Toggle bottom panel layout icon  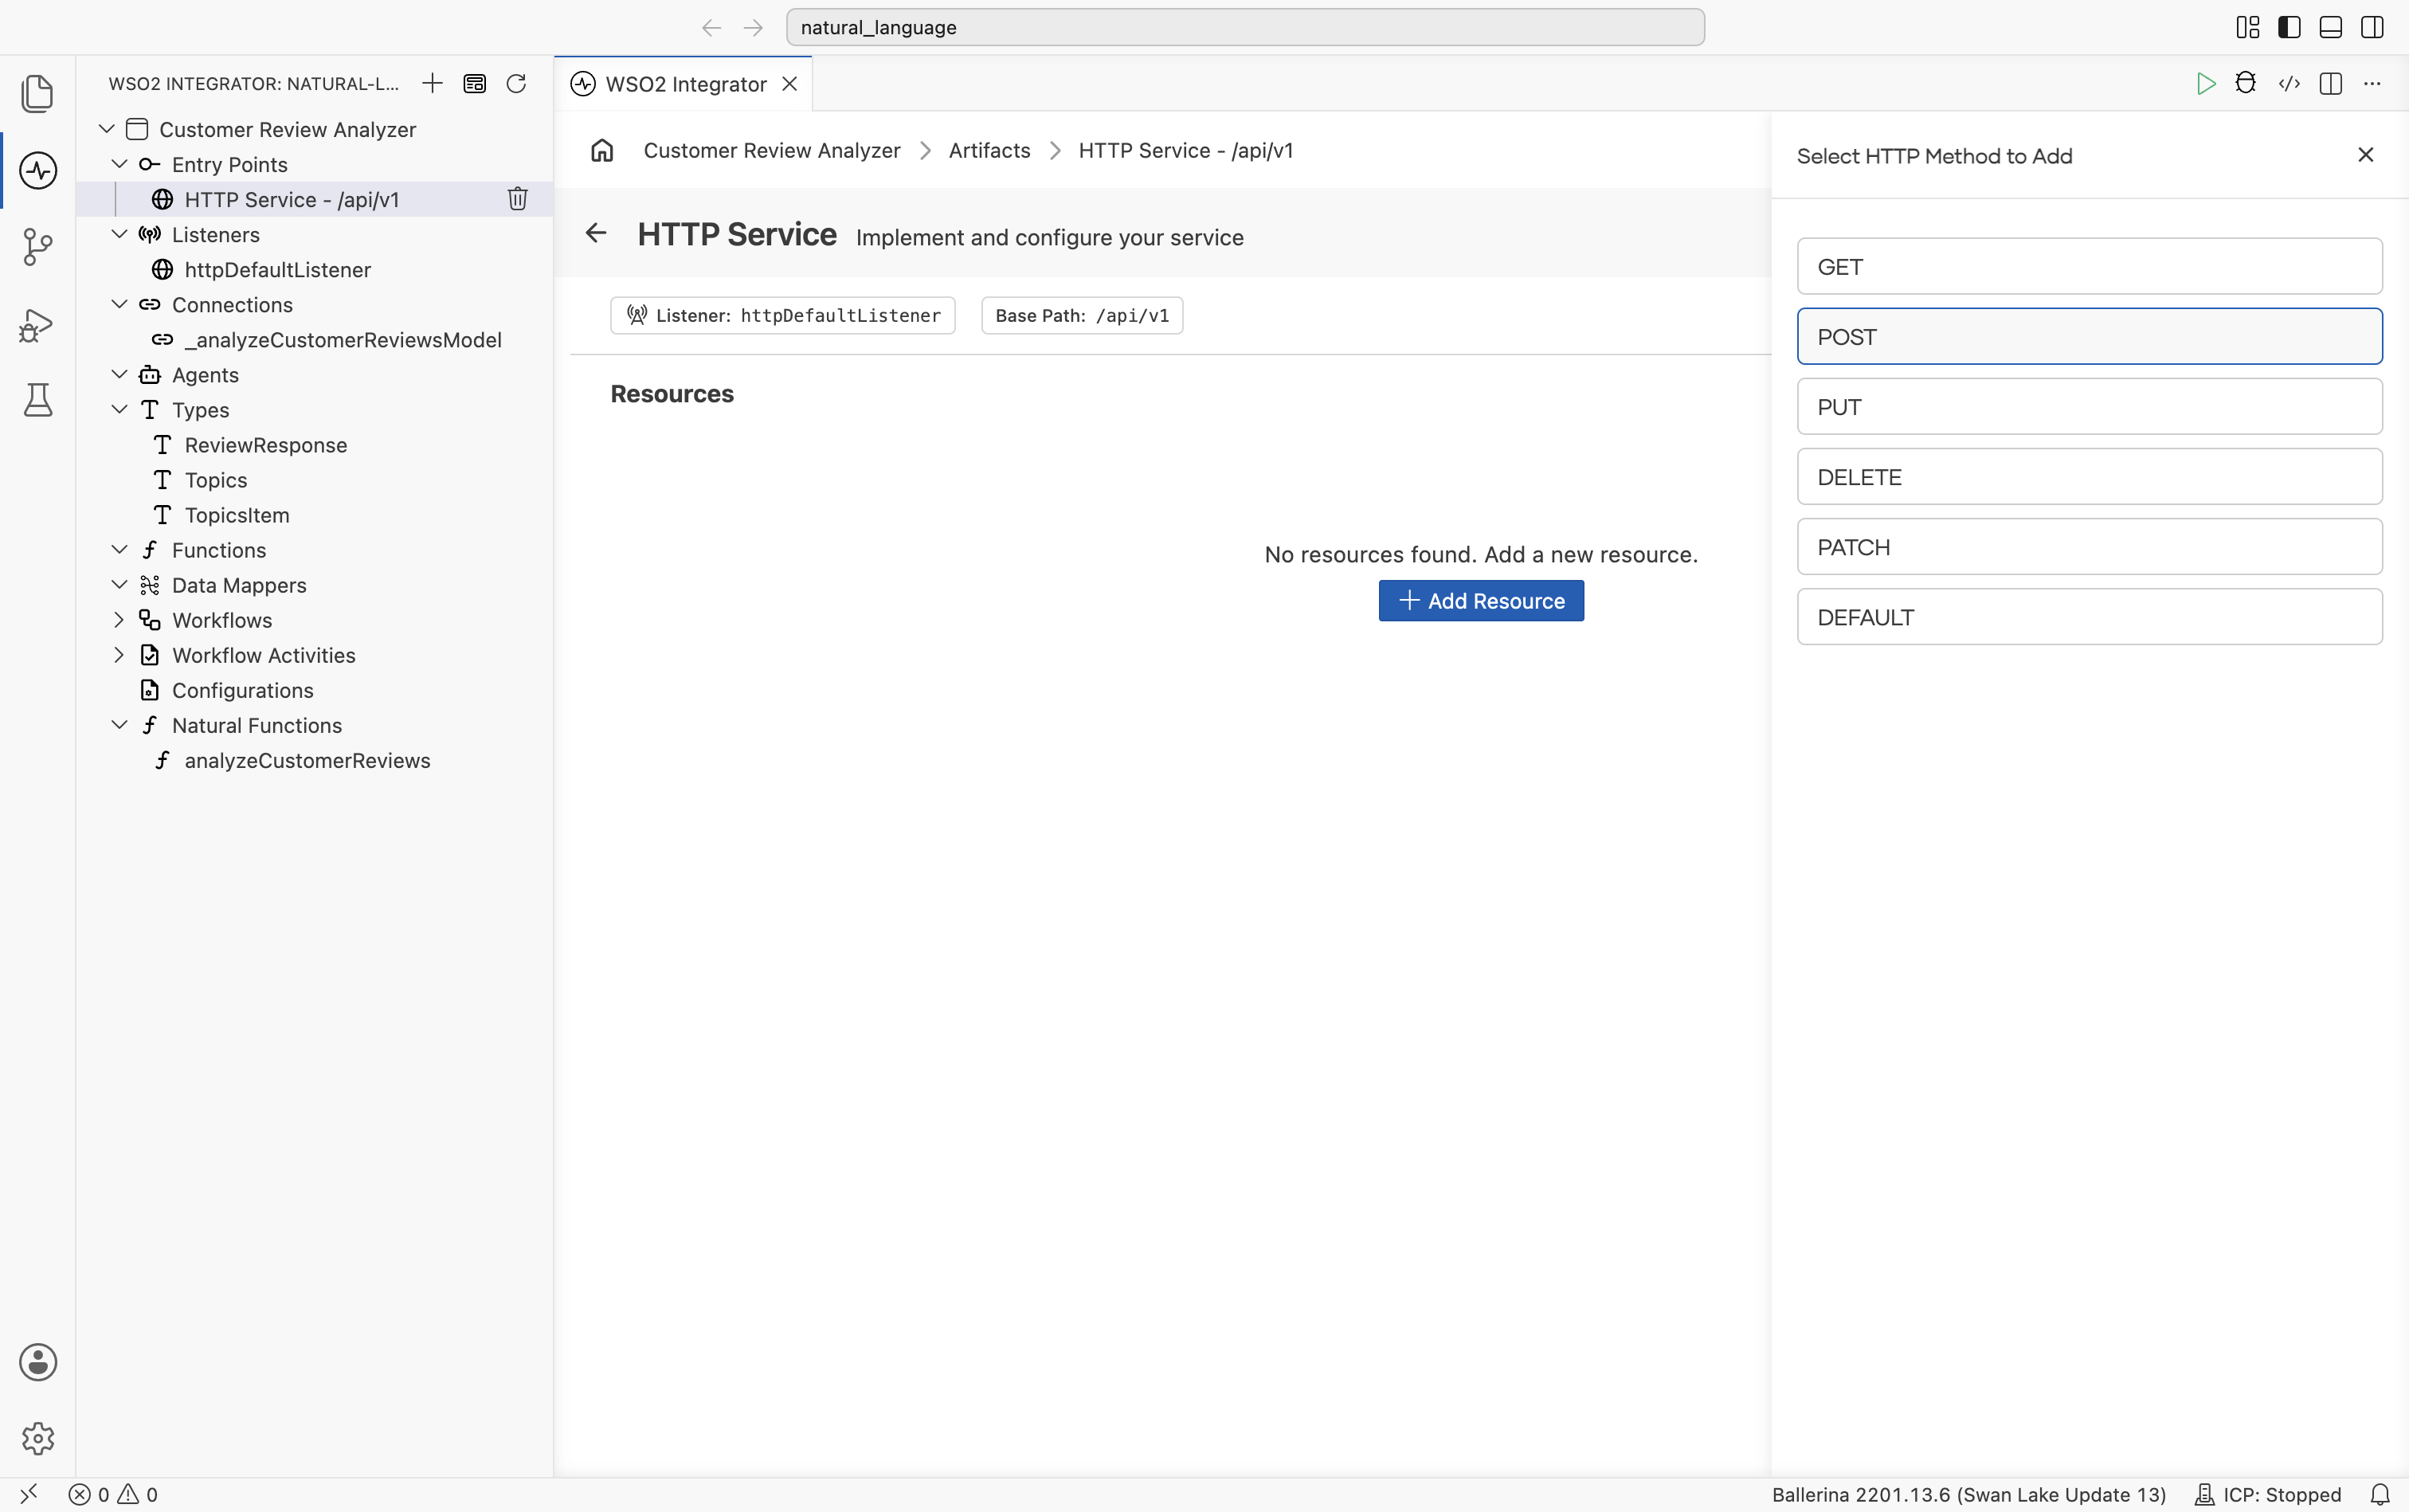pos(2331,27)
